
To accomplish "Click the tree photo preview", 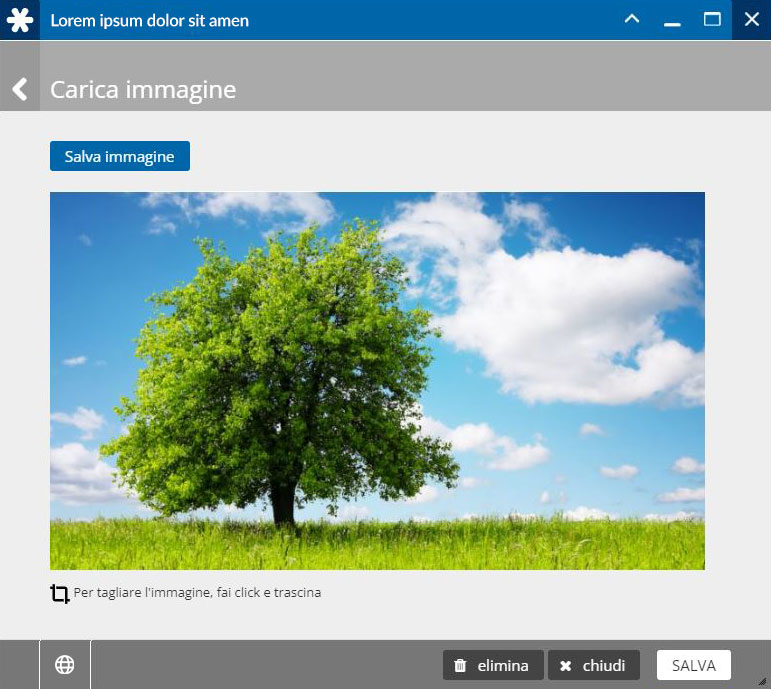I will 377,381.
